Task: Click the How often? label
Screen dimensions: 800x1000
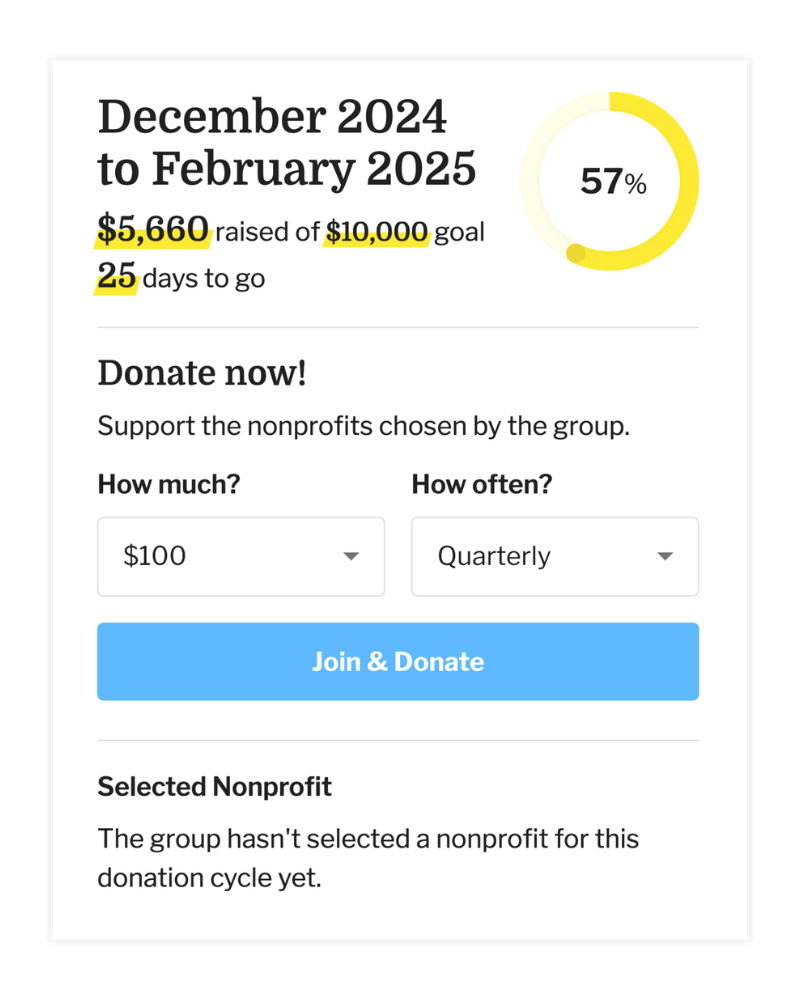Action: (482, 485)
